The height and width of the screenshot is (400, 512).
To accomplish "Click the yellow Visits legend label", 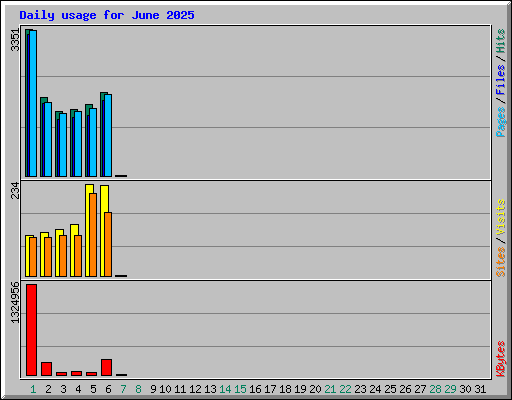I will [500, 217].
